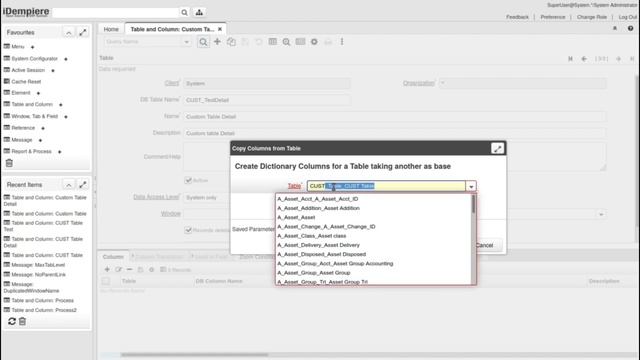This screenshot has width=640, height=360.
Task: Open recent item Table and Column: Process2
Action: [x=44, y=310]
